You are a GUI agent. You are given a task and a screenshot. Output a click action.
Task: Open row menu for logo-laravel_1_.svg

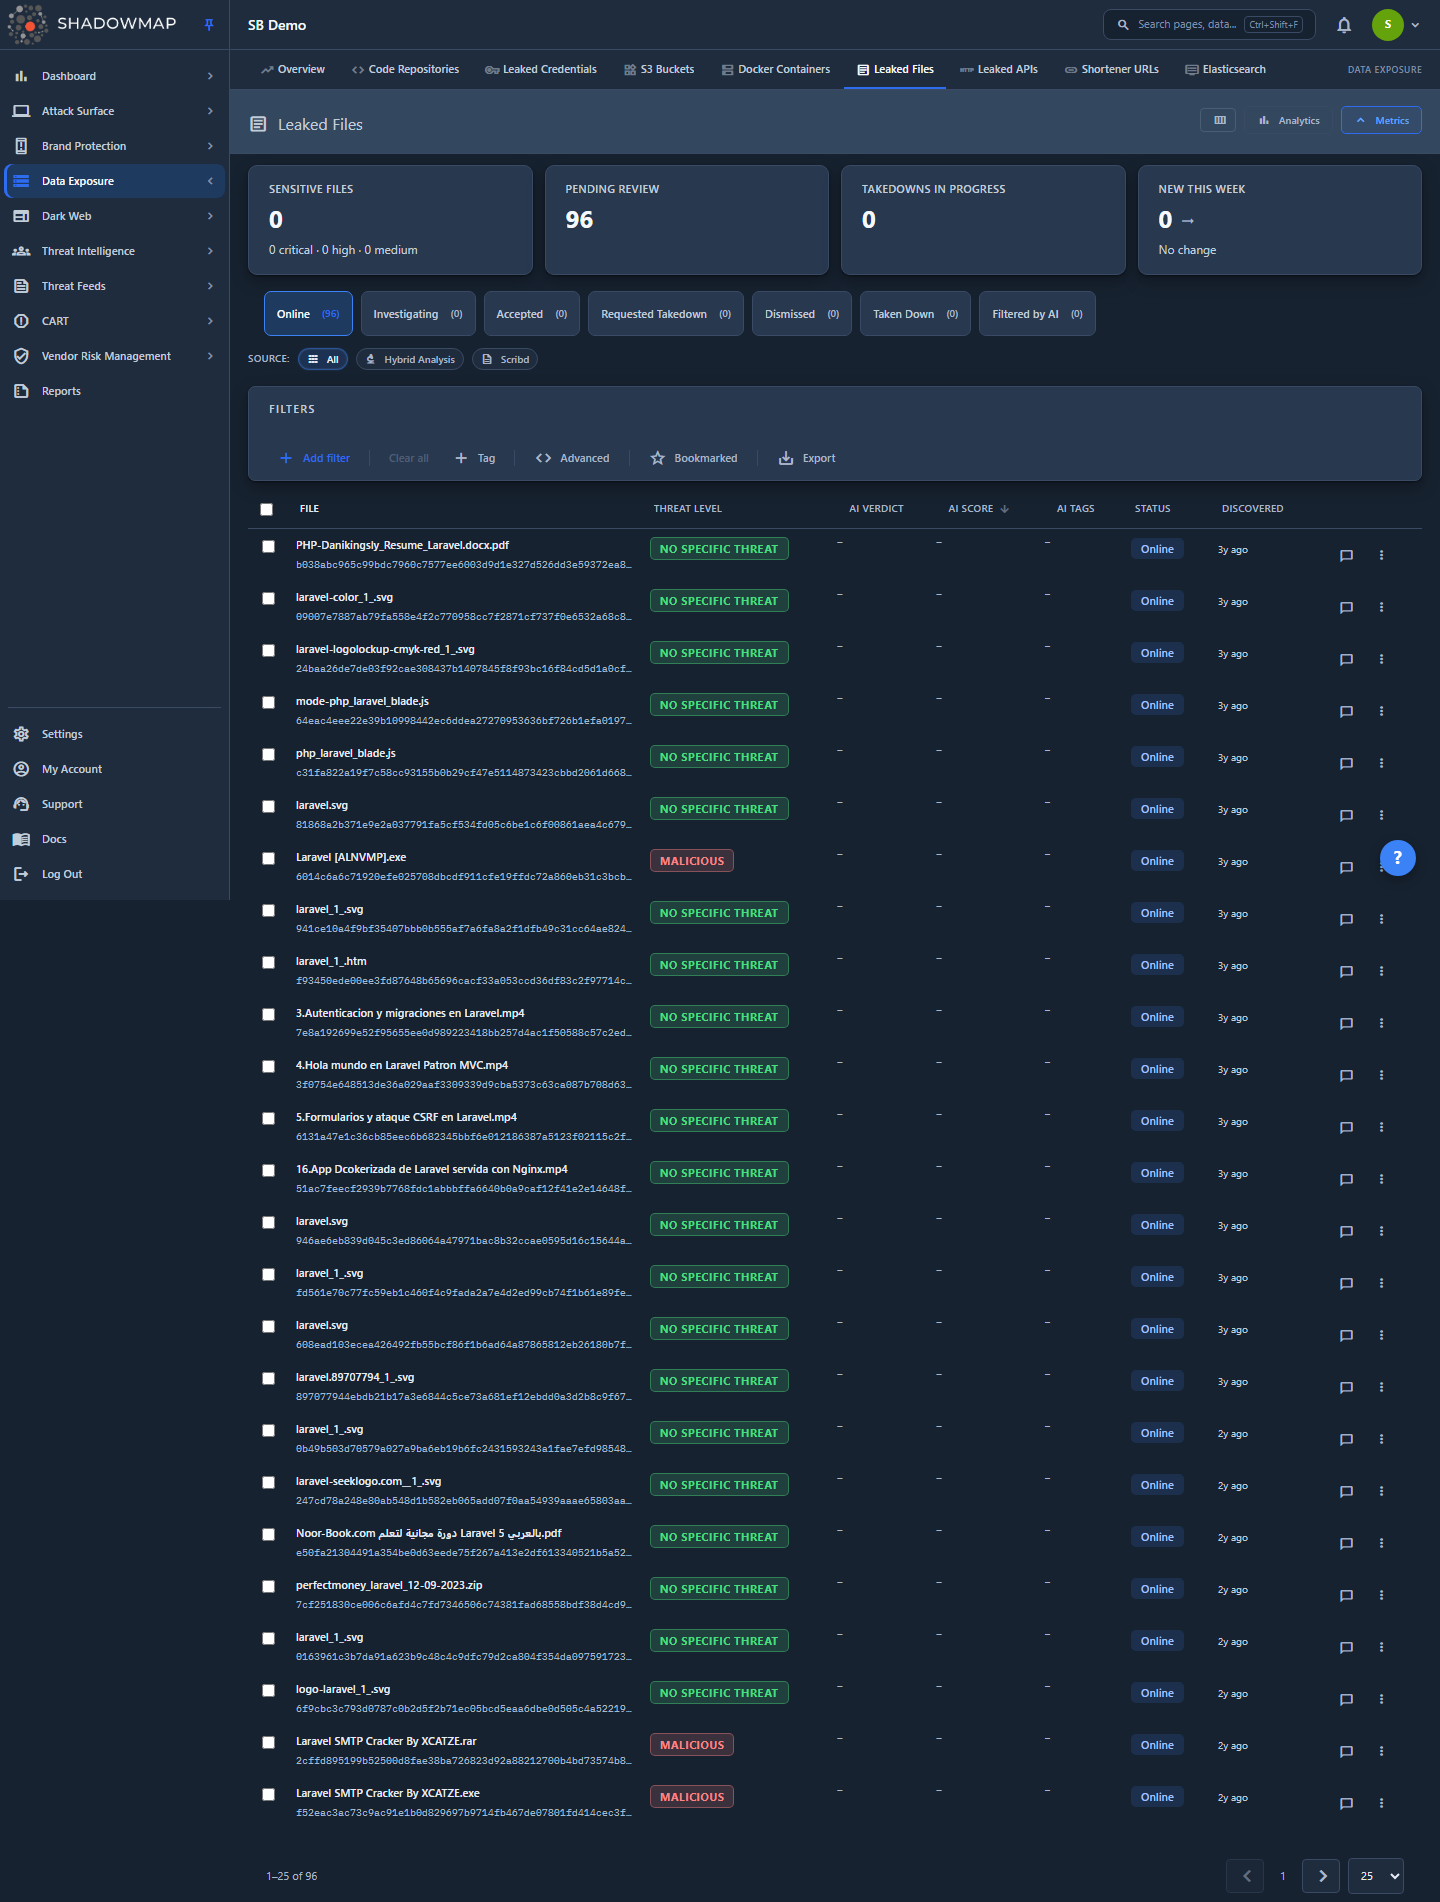[1381, 1699]
